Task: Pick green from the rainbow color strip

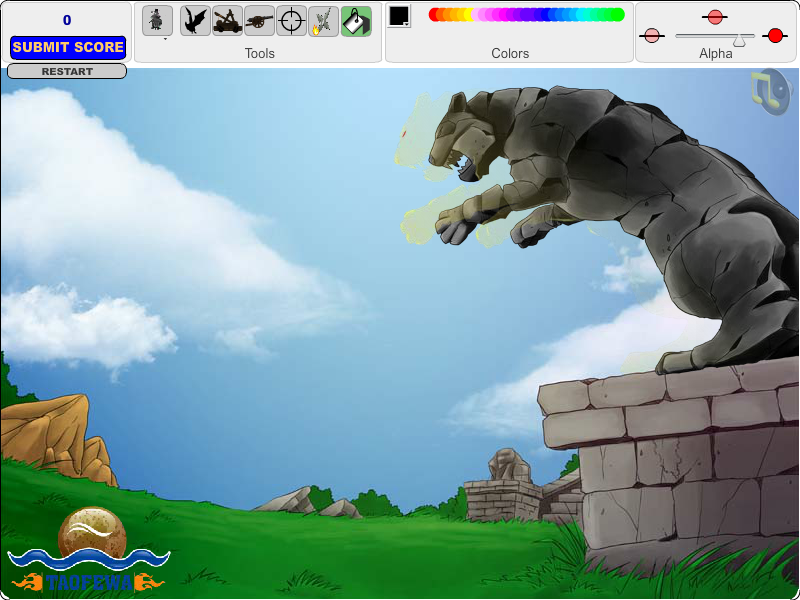Action: pyautogui.click(x=616, y=15)
